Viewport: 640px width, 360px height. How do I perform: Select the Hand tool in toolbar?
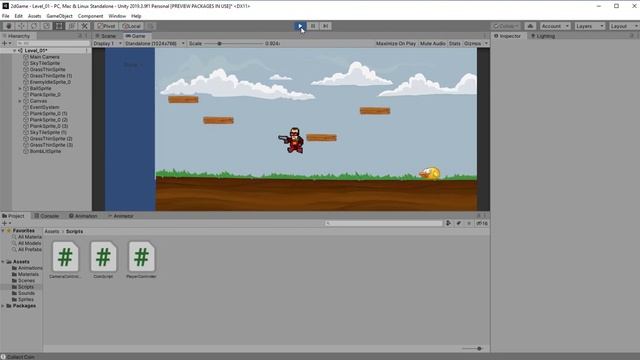click(x=8, y=26)
